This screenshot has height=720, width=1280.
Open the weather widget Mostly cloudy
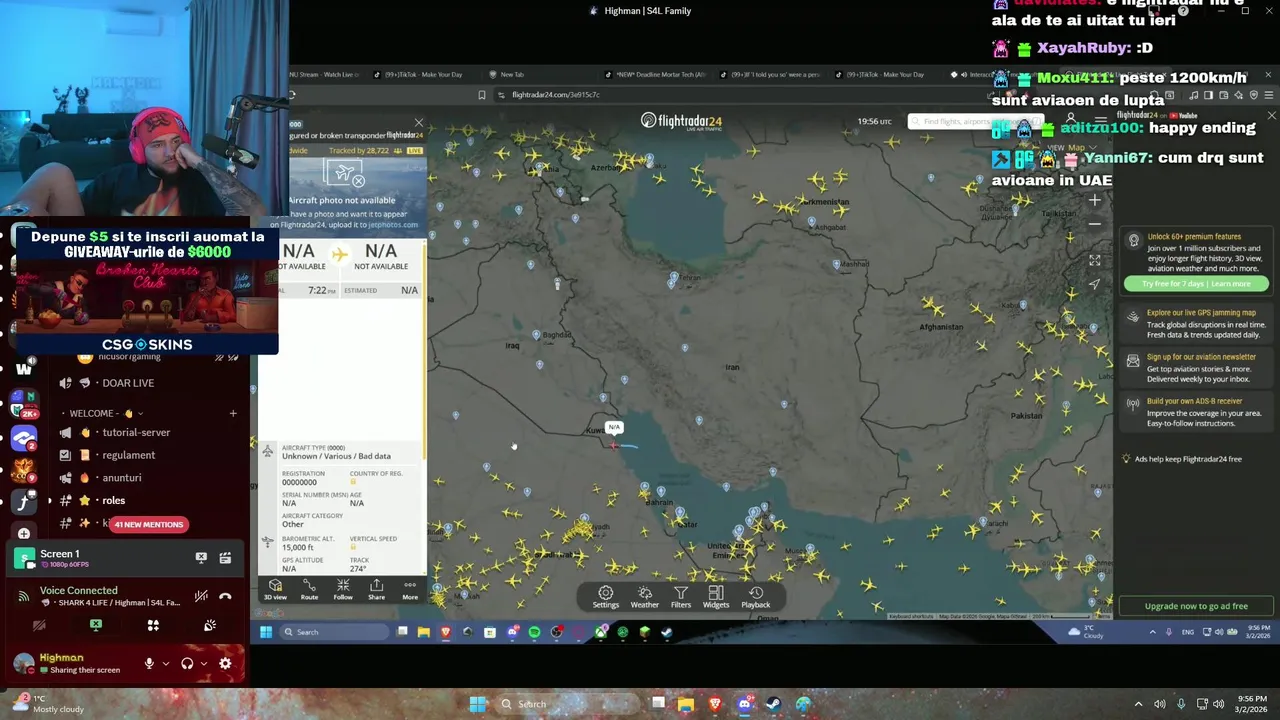click(45, 704)
